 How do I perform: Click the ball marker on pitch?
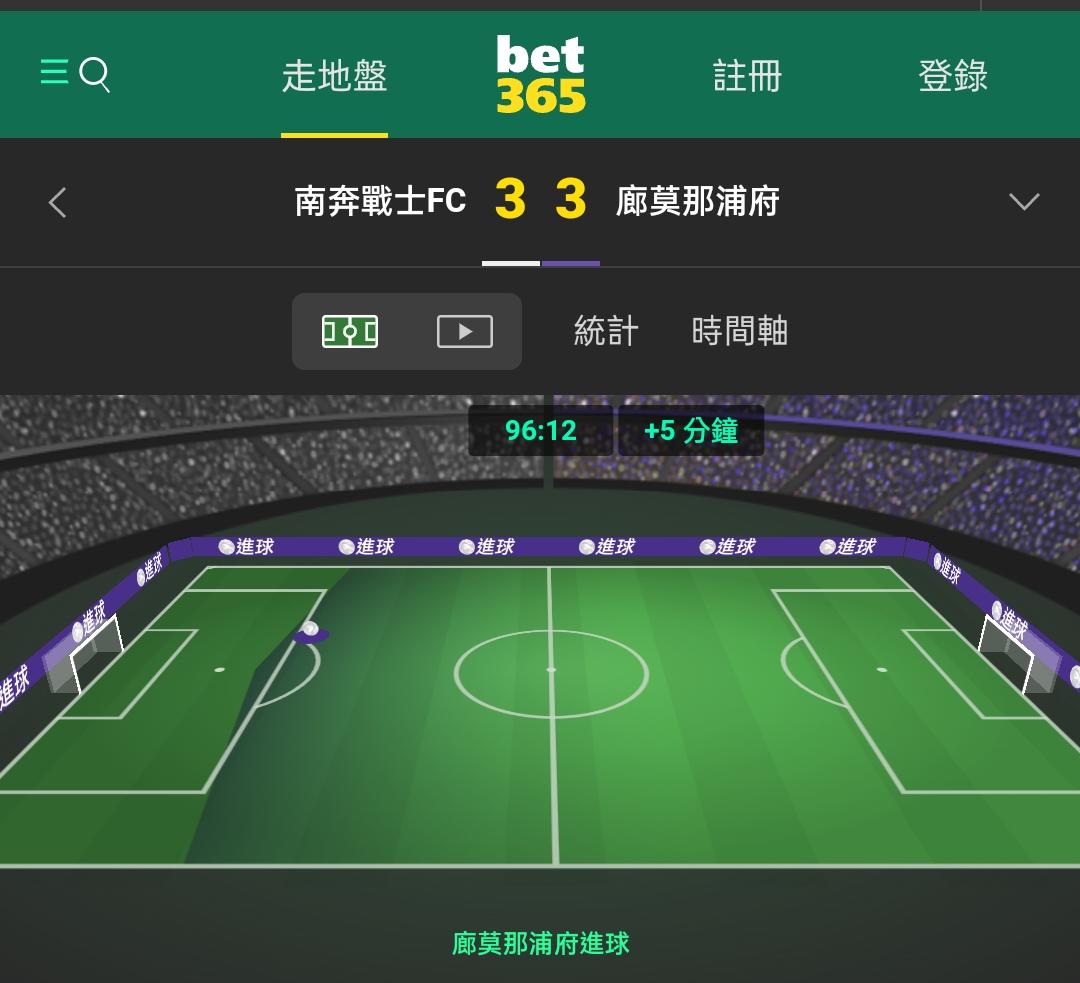[x=311, y=632]
